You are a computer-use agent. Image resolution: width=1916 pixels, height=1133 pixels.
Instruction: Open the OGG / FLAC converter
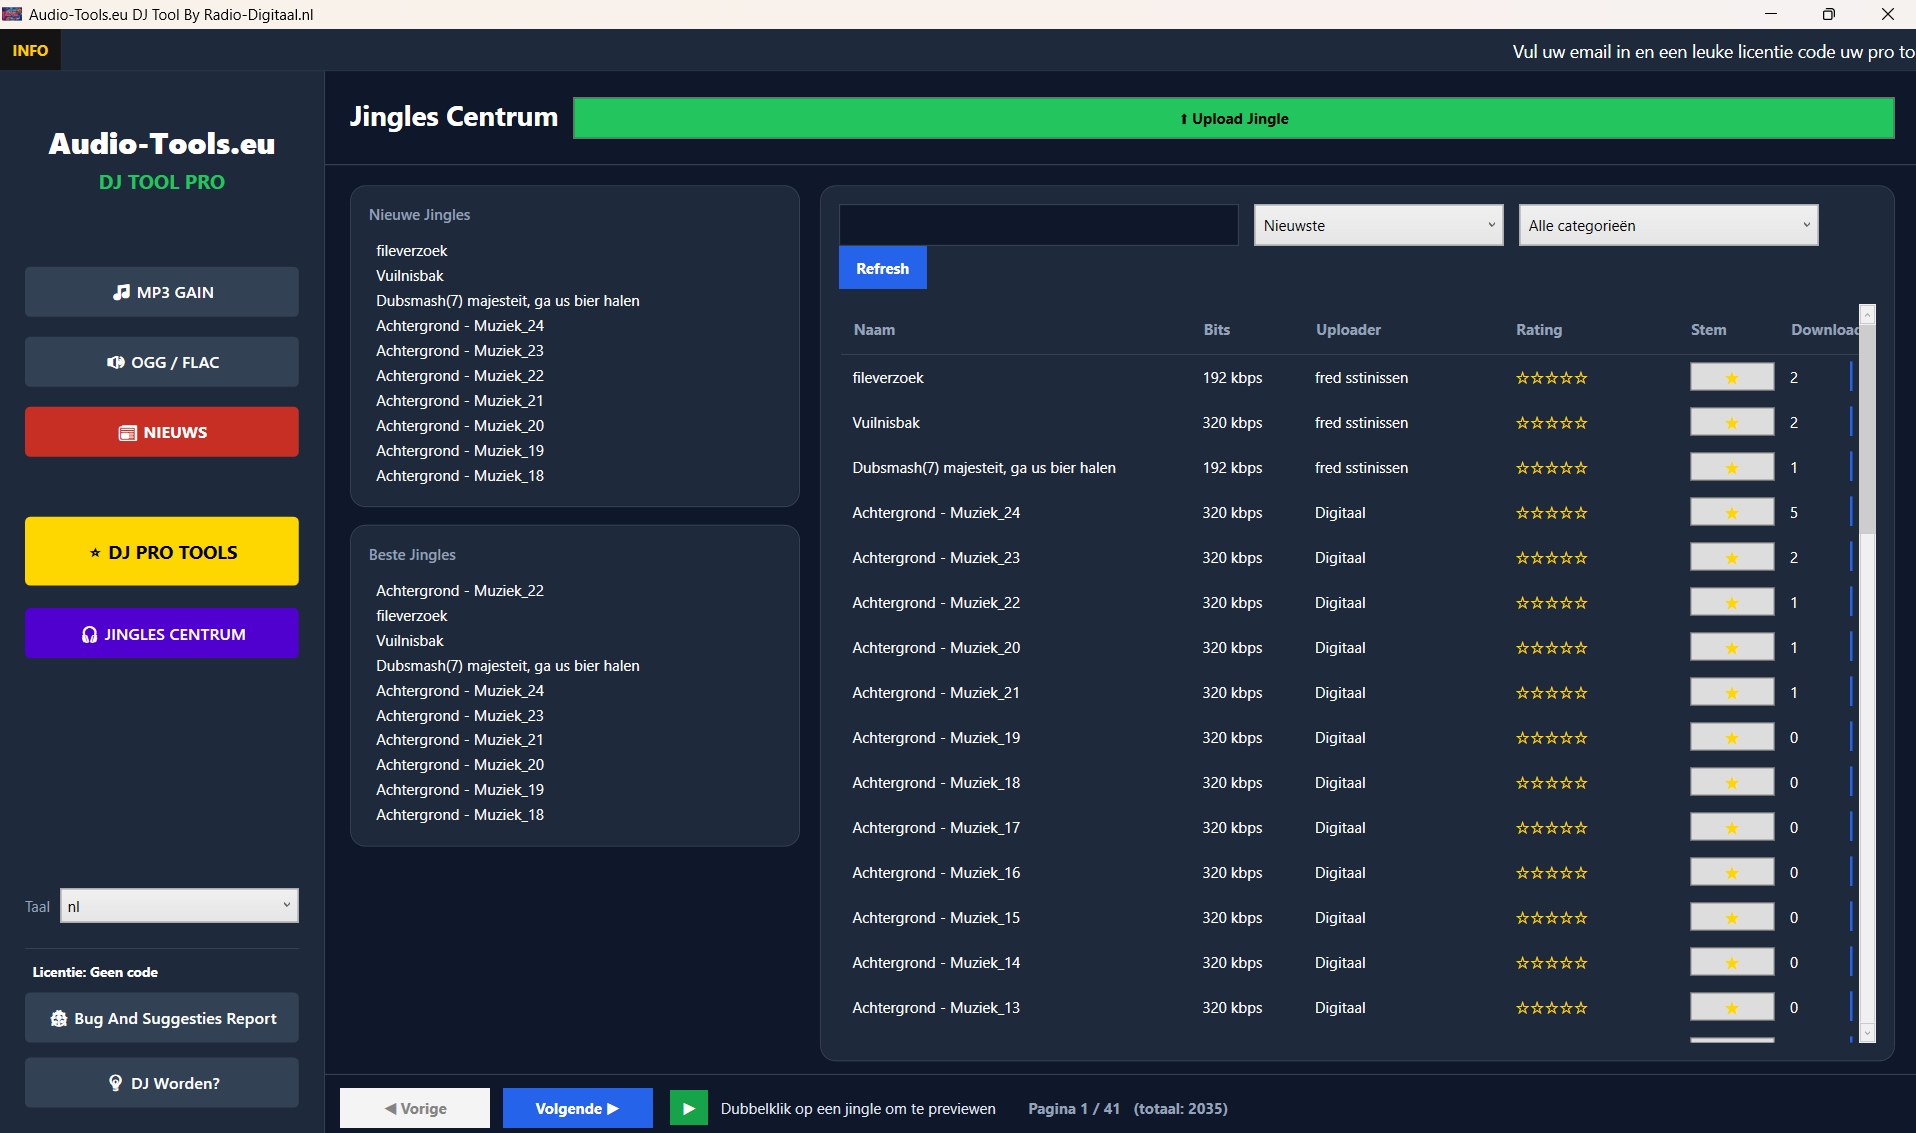pos(162,362)
